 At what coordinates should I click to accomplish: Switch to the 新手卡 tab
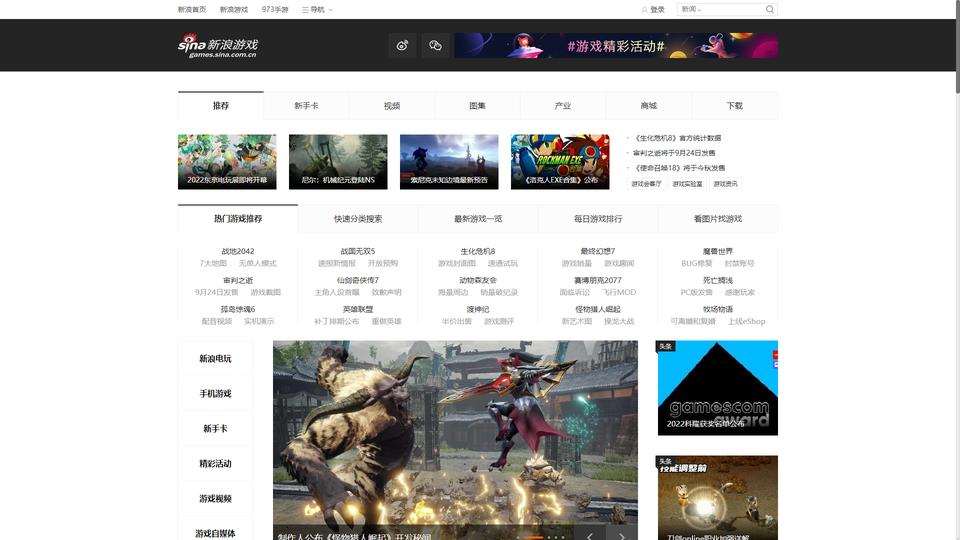pyautogui.click(x=306, y=105)
